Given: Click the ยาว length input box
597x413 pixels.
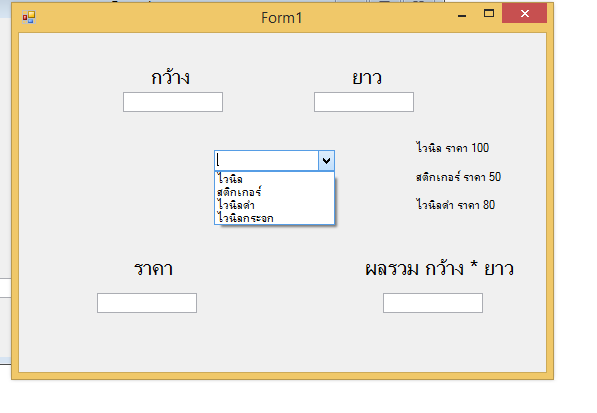Looking at the screenshot, I should pos(364,102).
